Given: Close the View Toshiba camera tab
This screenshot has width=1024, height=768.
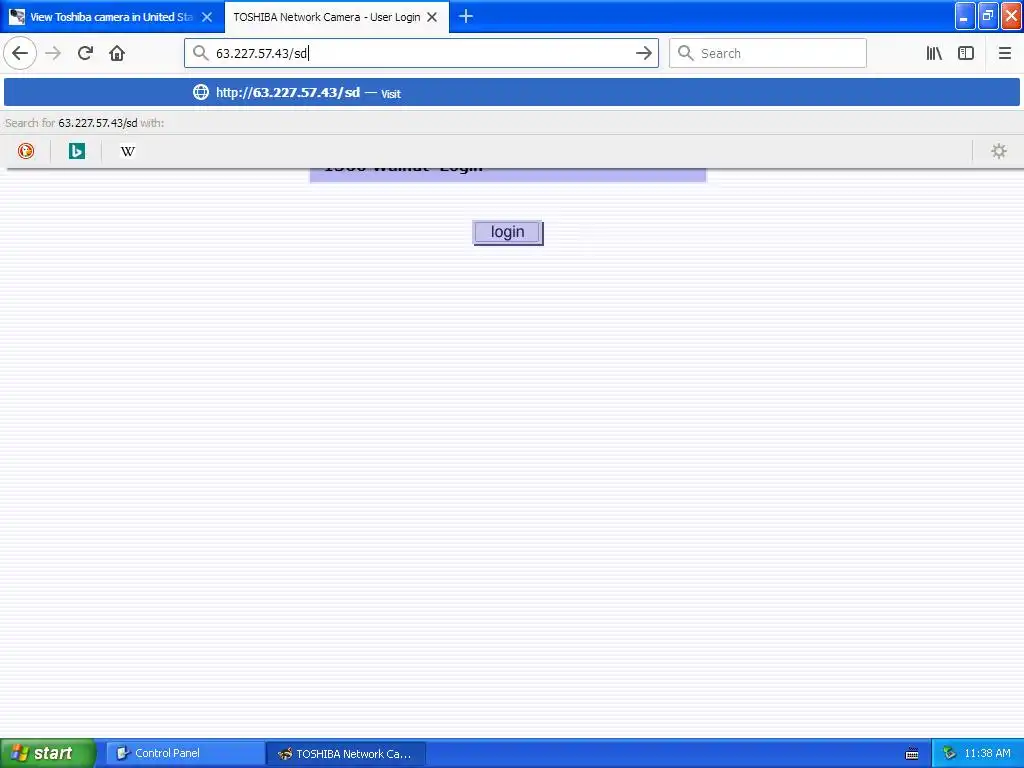Looking at the screenshot, I should coord(207,17).
